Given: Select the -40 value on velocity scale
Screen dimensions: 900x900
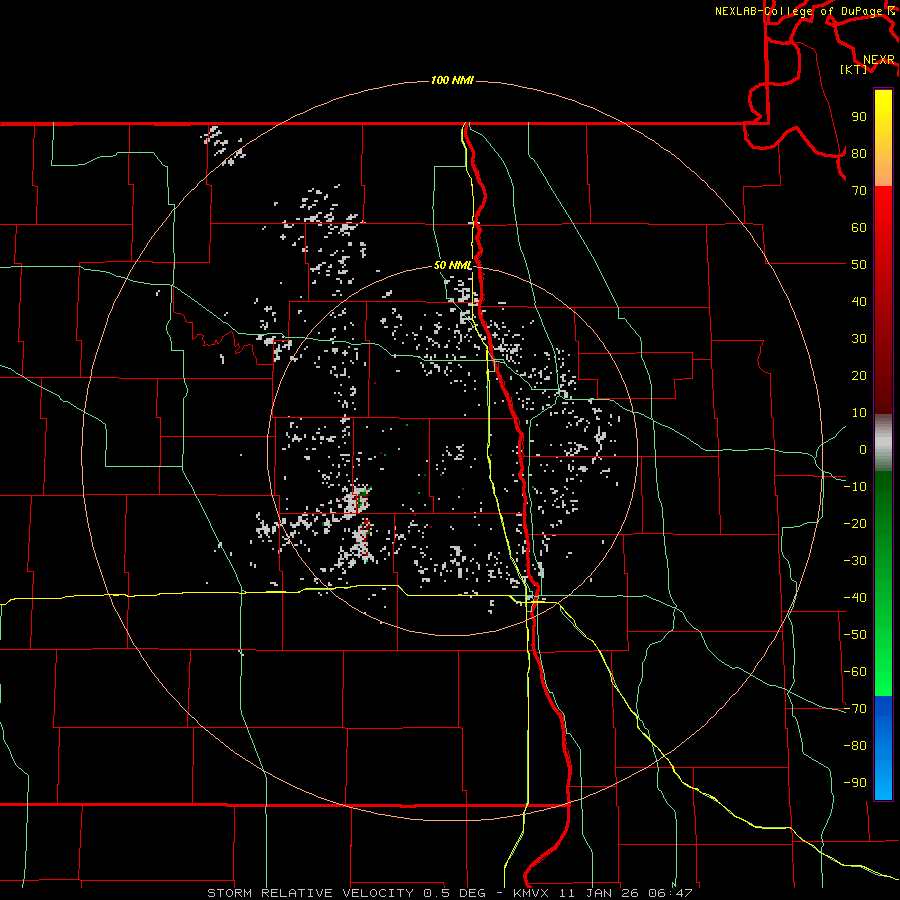Looking at the screenshot, I should tap(855, 598).
